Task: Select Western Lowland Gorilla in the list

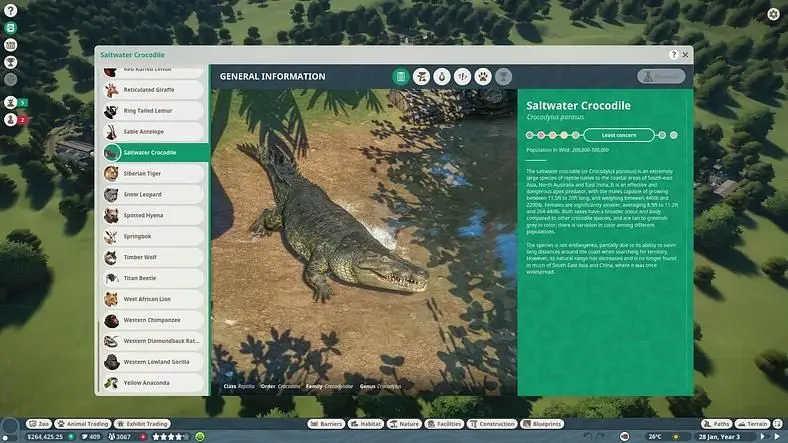Action: pos(153,362)
